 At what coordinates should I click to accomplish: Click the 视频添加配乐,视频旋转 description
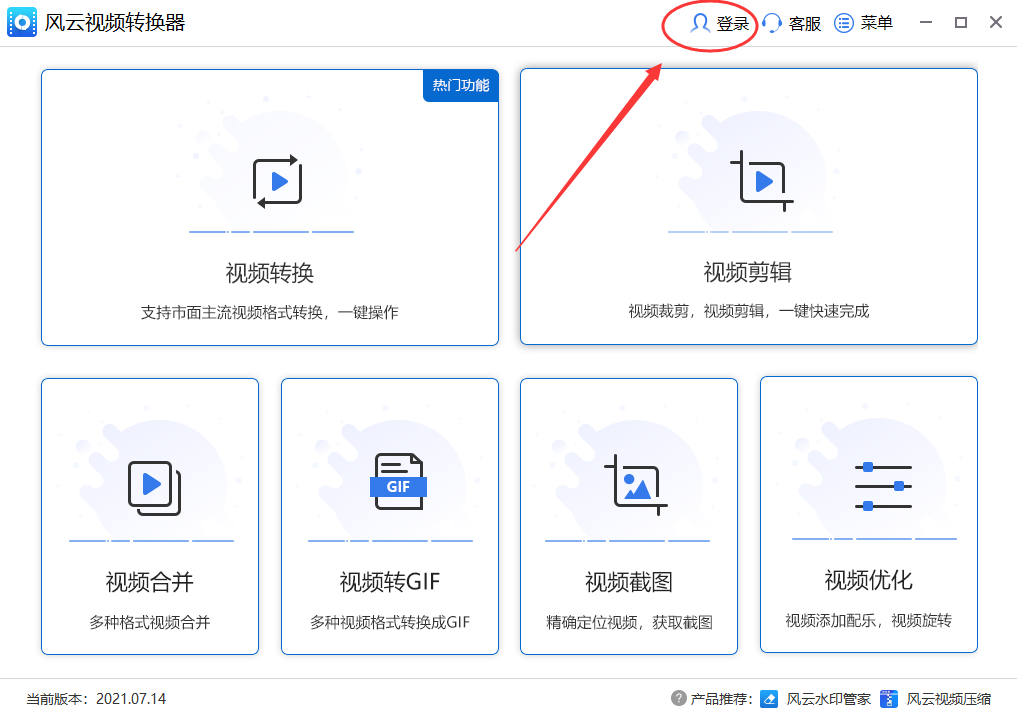tap(868, 621)
